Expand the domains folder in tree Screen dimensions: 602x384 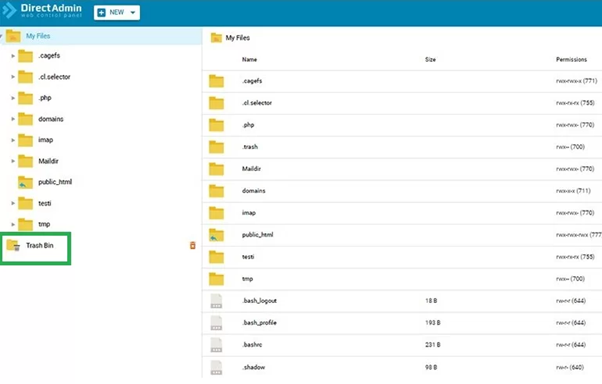[13, 119]
